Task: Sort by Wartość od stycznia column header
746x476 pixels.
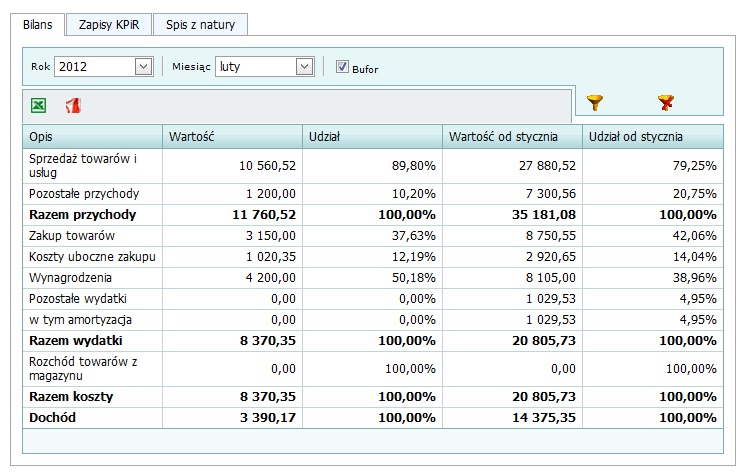Action: 512,137
